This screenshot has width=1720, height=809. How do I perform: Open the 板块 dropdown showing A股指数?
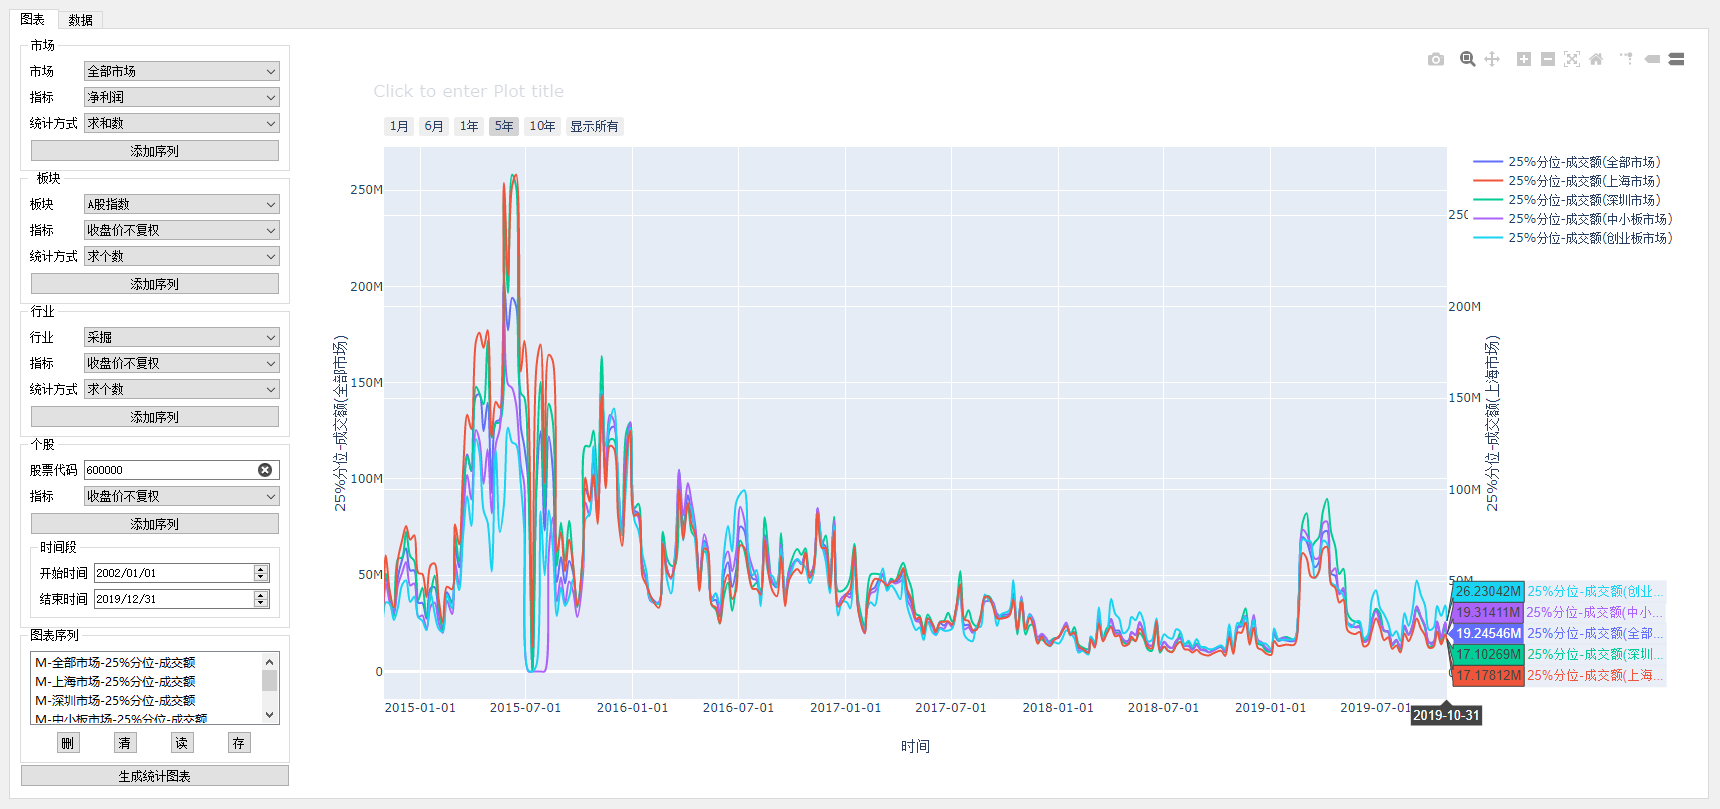pyautogui.click(x=181, y=204)
